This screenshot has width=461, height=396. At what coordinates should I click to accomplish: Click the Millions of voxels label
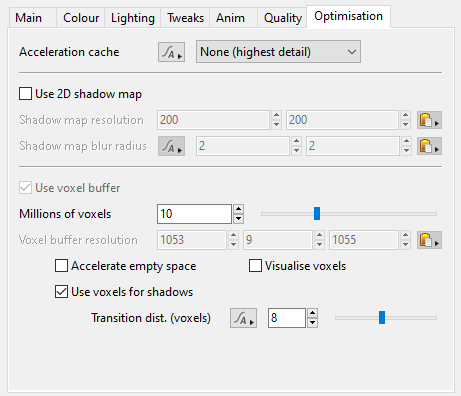(65, 214)
